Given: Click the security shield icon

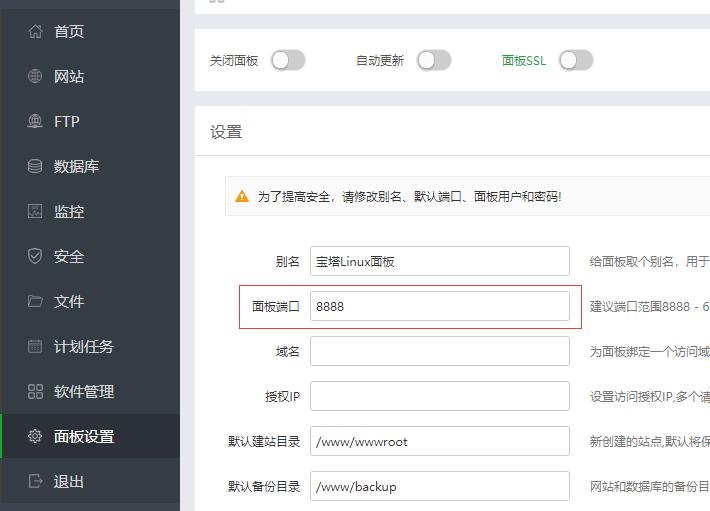Looking at the screenshot, I should pos(35,257).
